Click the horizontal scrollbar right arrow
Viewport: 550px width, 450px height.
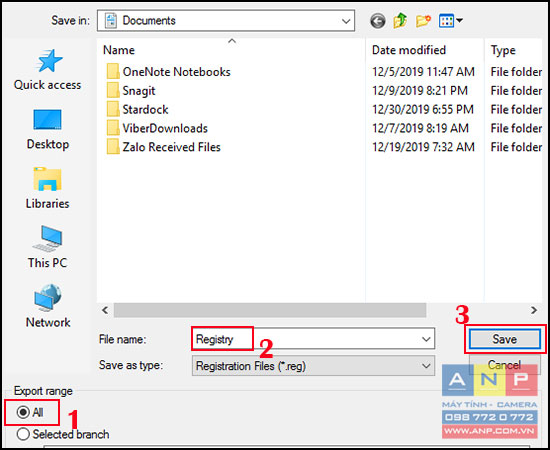tap(534, 310)
